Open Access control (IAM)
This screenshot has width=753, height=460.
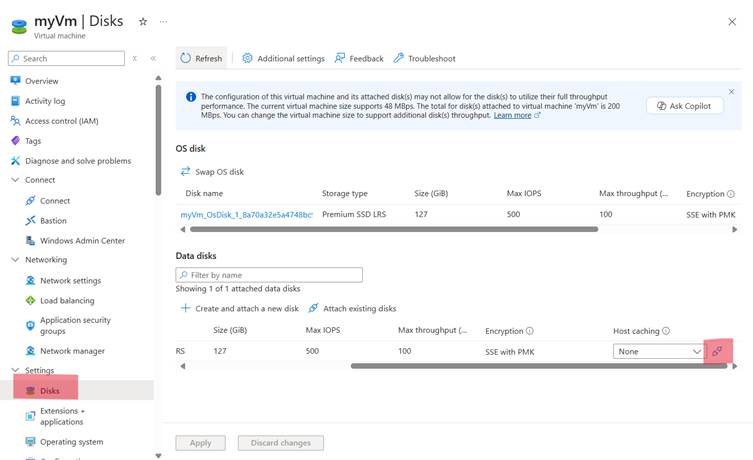click(61, 121)
